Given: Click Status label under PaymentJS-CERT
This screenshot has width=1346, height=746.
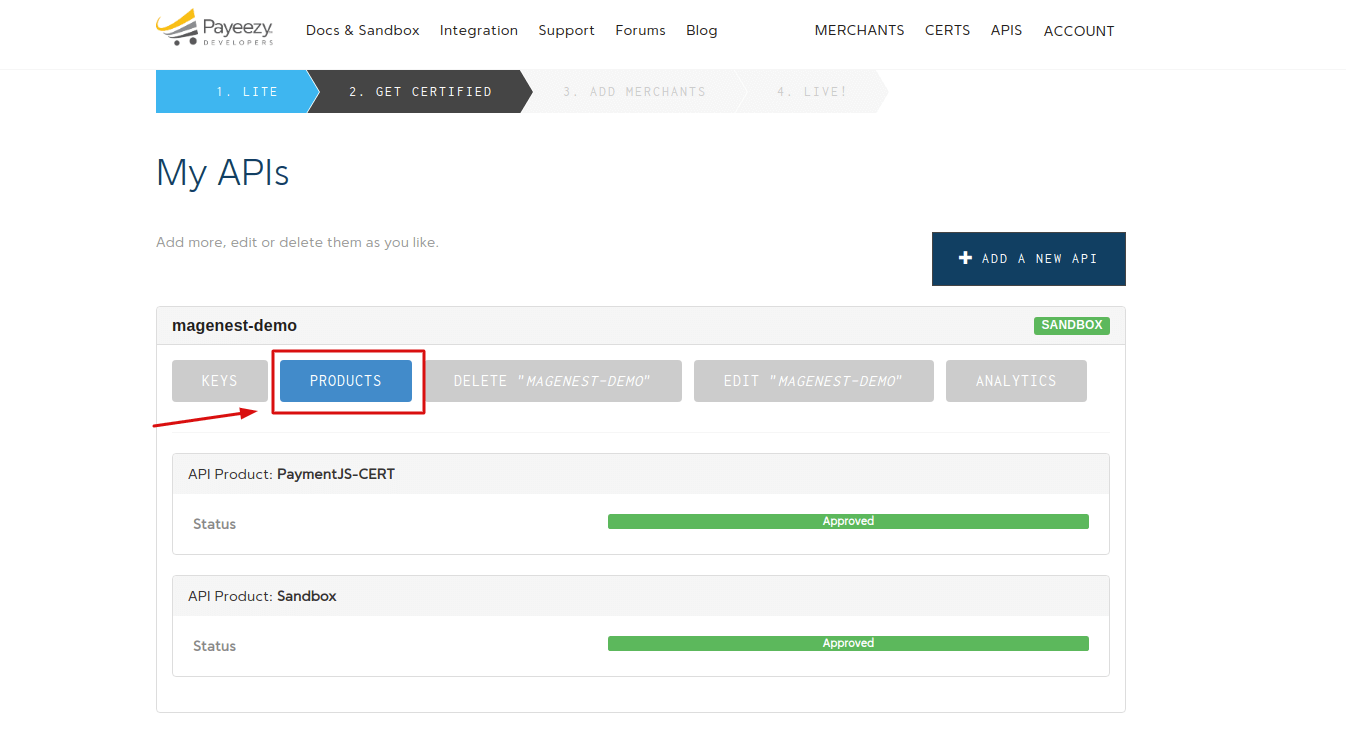Looking at the screenshot, I should point(214,524).
